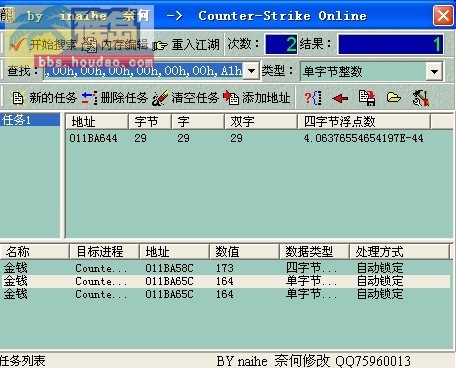Click the save document disk icon

[x=367, y=98]
